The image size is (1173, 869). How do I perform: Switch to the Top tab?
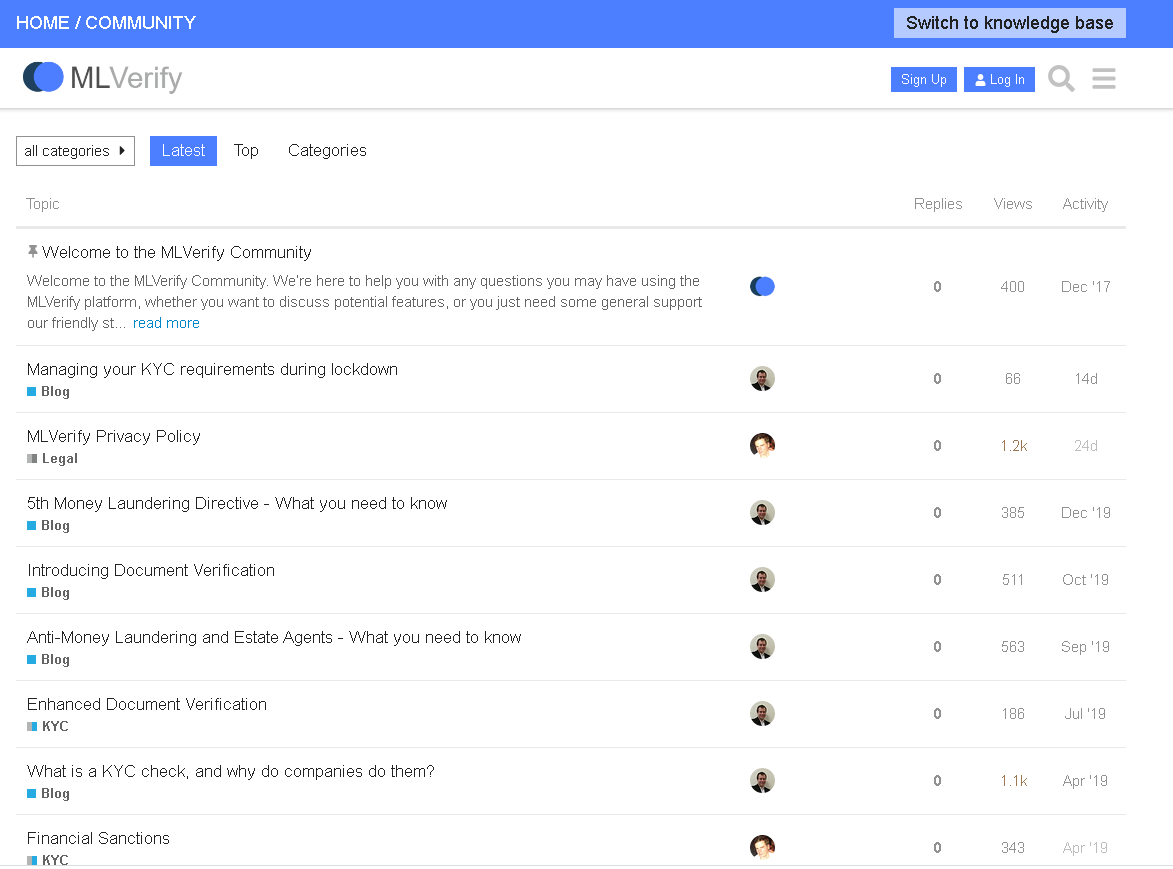pyautogui.click(x=246, y=151)
